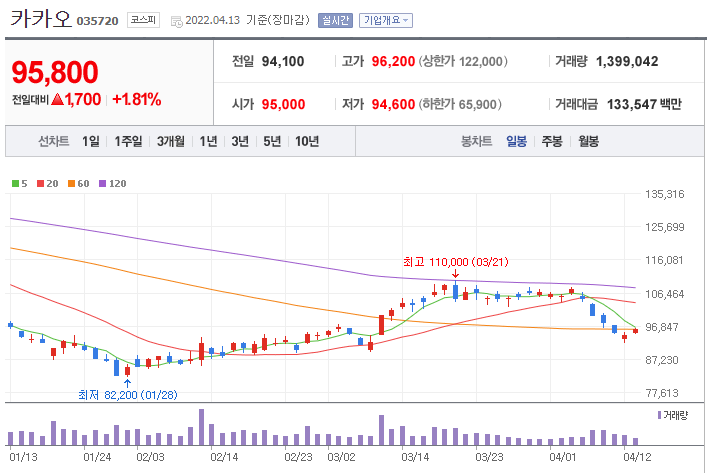The width and height of the screenshot is (707, 473).
Task: Click the 코스피 market badge
Action: [143, 20]
